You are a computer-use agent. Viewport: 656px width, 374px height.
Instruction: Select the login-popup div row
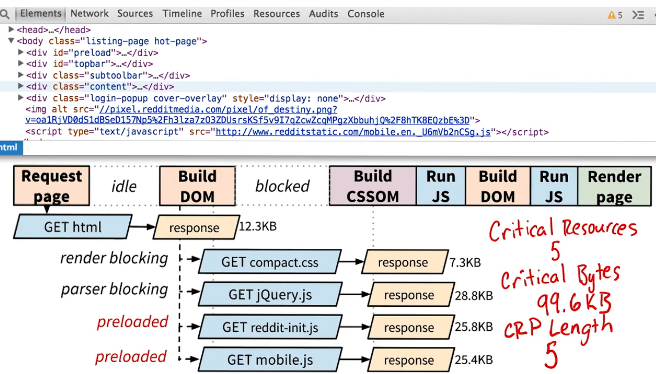[x=206, y=98]
